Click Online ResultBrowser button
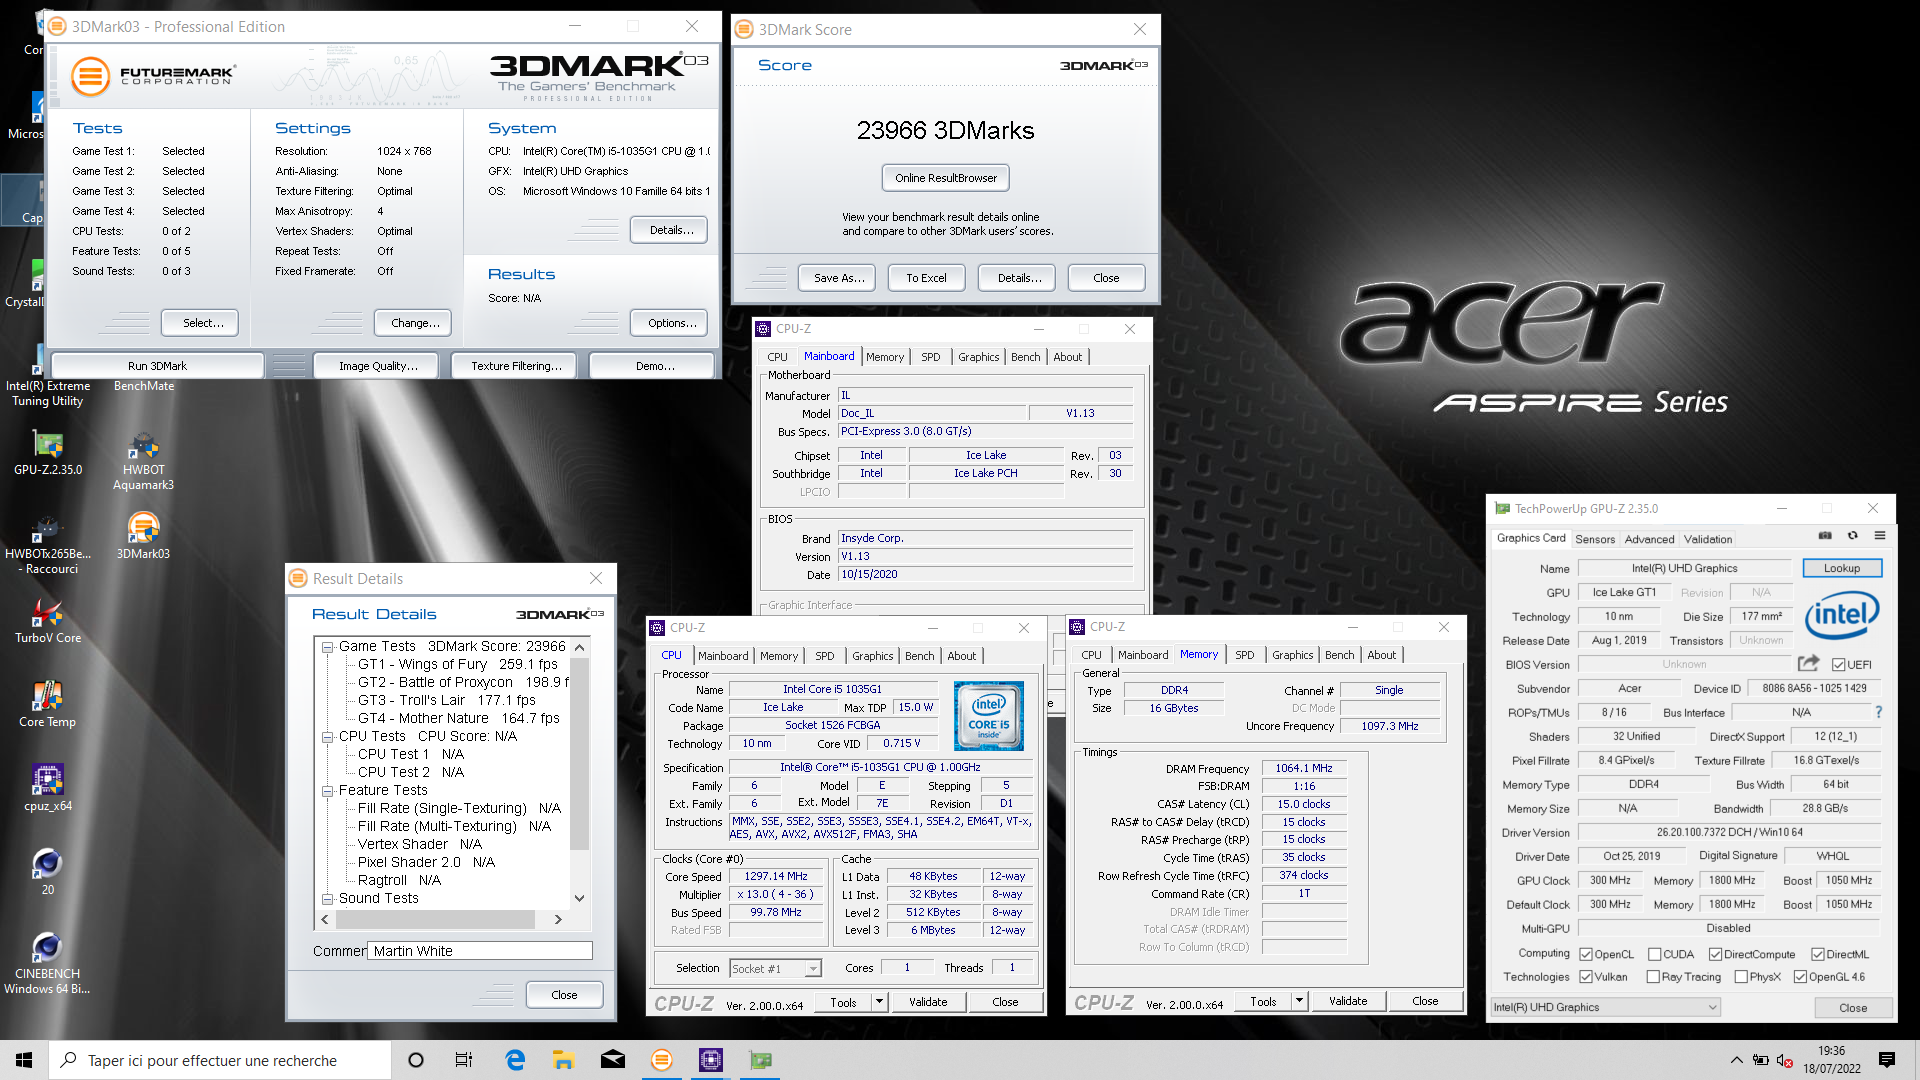This screenshot has height=1080, width=1920. [945, 178]
